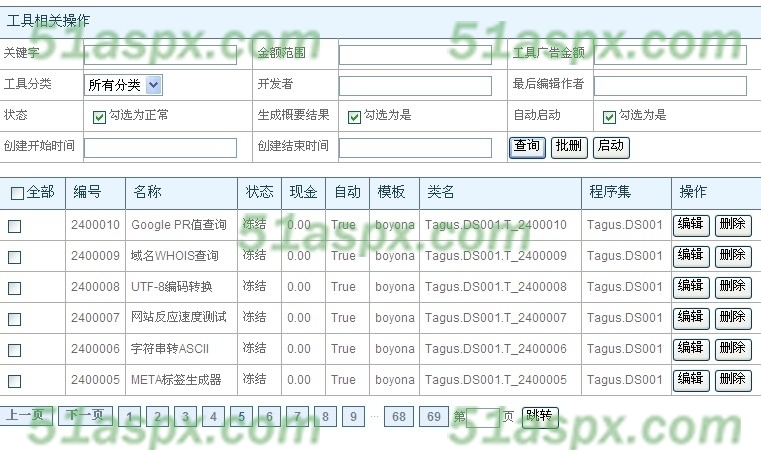Click 删除 for 字符串转ASCII row
This screenshot has width=761, height=470.
(733, 350)
